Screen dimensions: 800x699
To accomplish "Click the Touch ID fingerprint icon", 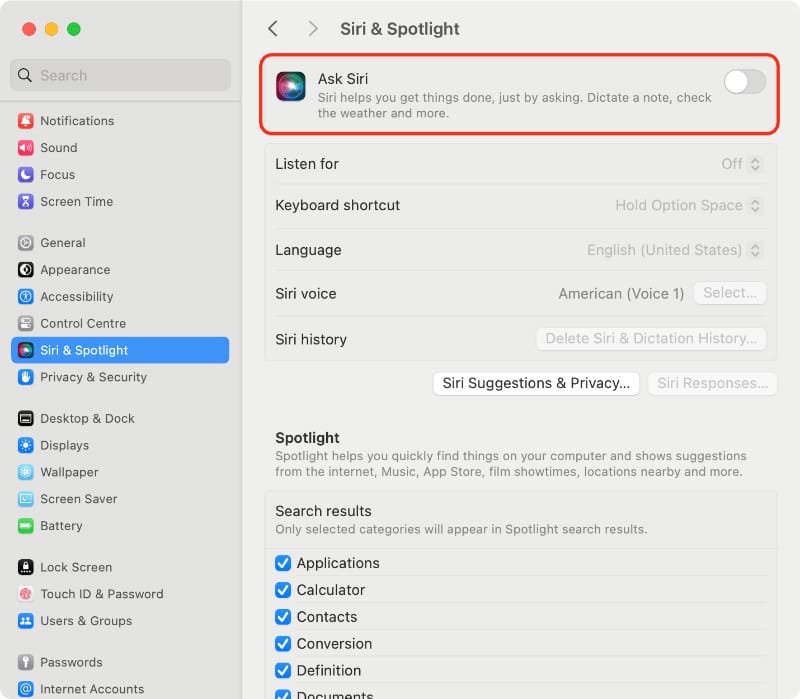I will click(26, 594).
